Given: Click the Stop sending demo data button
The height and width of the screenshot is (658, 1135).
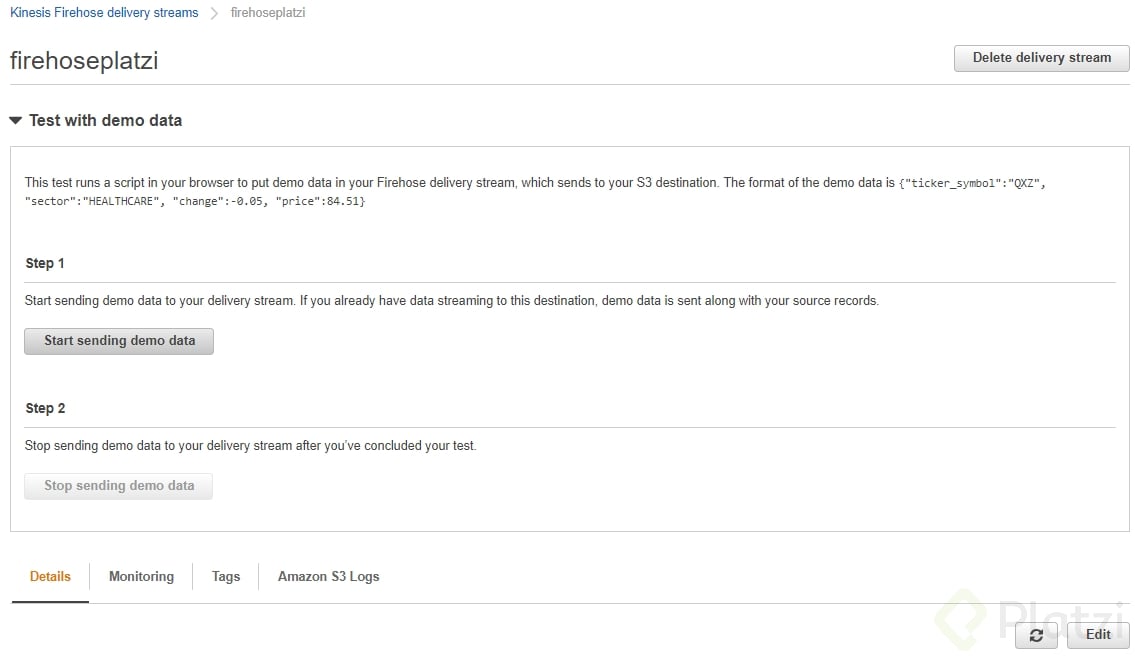Looking at the screenshot, I should pos(119,486).
